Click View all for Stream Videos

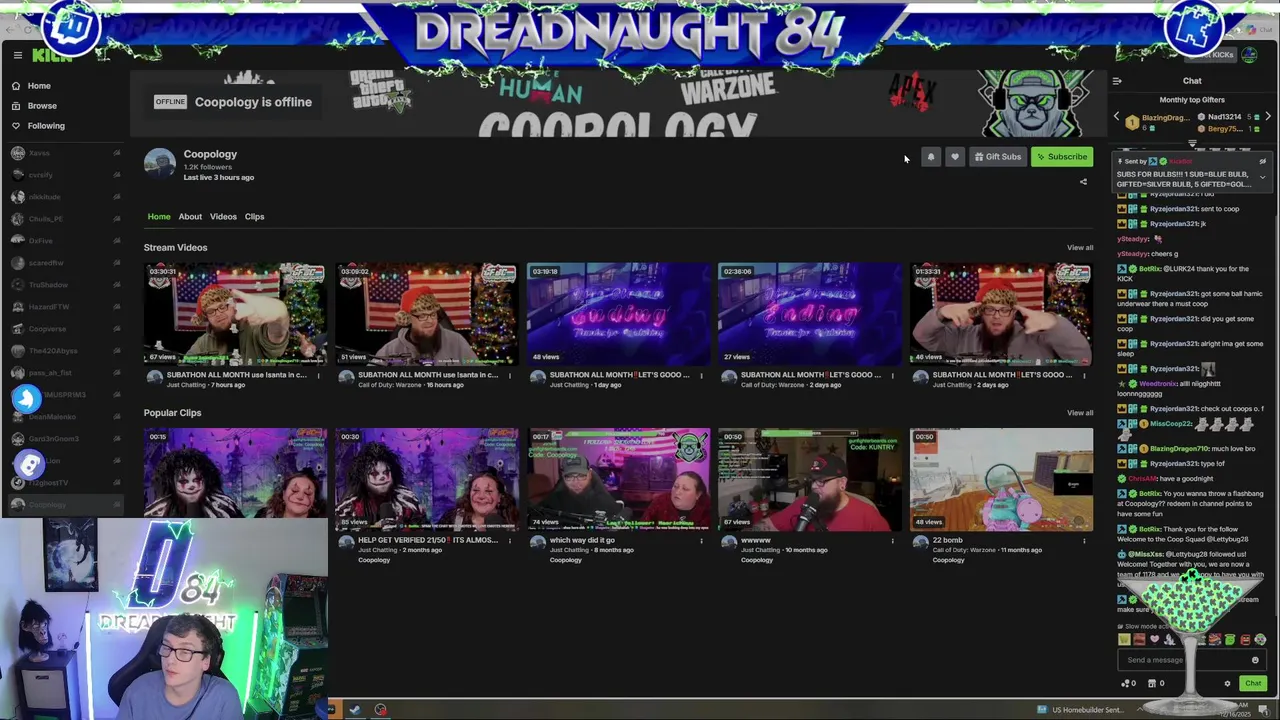coord(1080,248)
